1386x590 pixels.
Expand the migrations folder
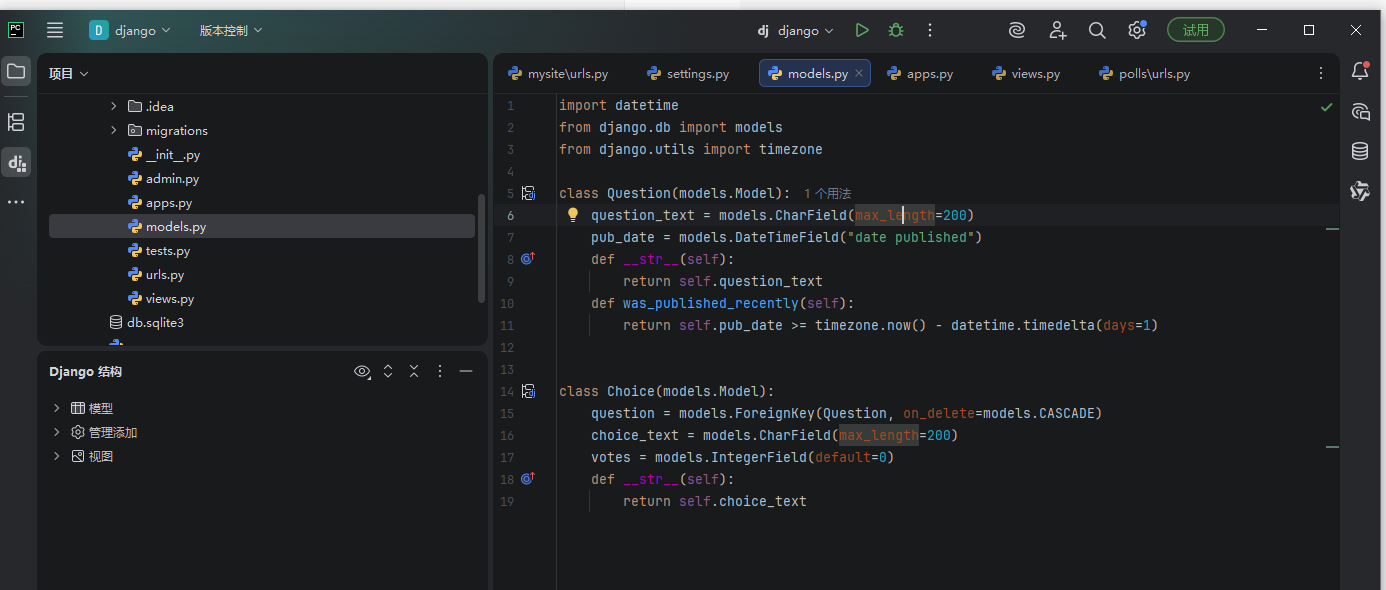(113, 130)
